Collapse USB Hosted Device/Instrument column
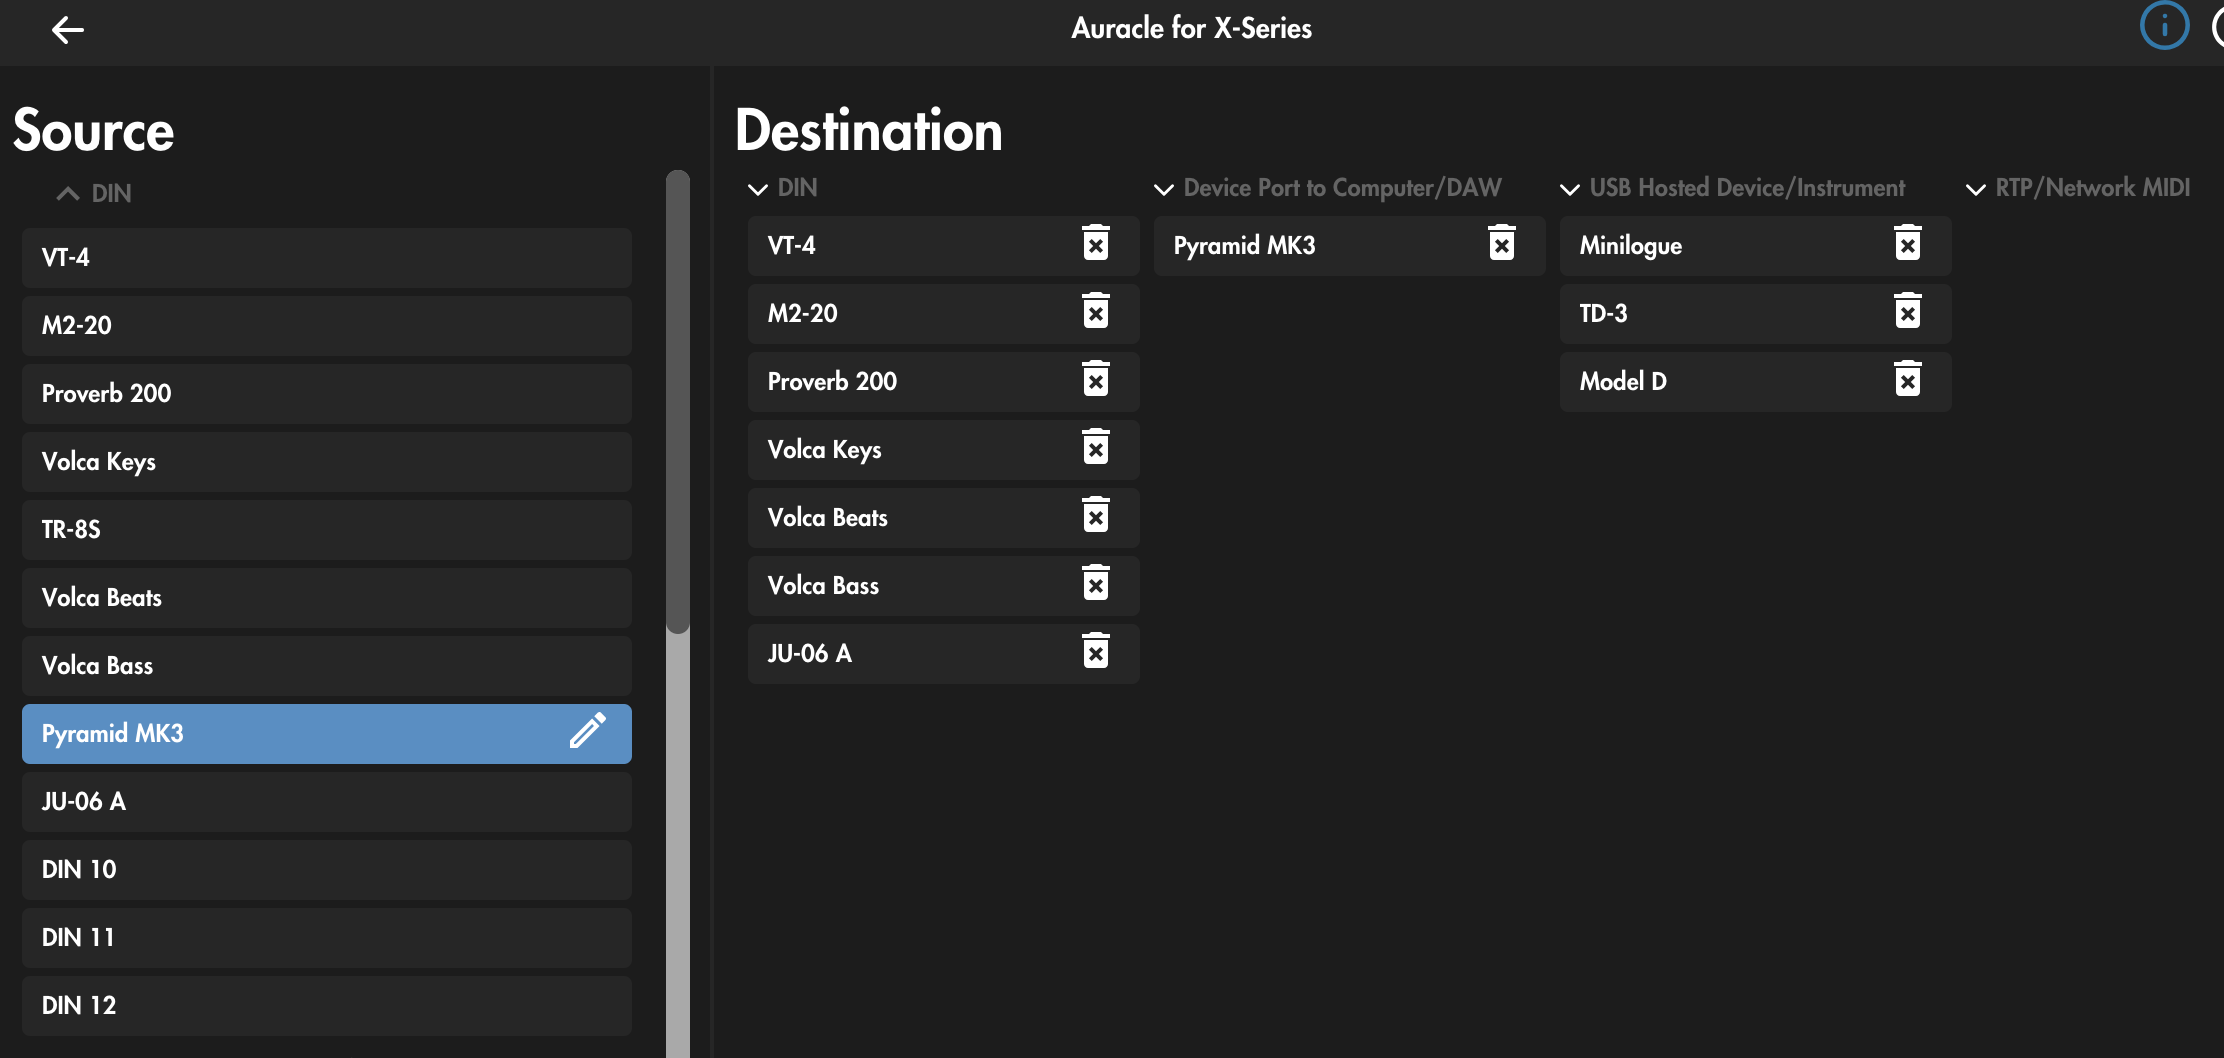The width and height of the screenshot is (2224, 1058). click(x=1570, y=189)
